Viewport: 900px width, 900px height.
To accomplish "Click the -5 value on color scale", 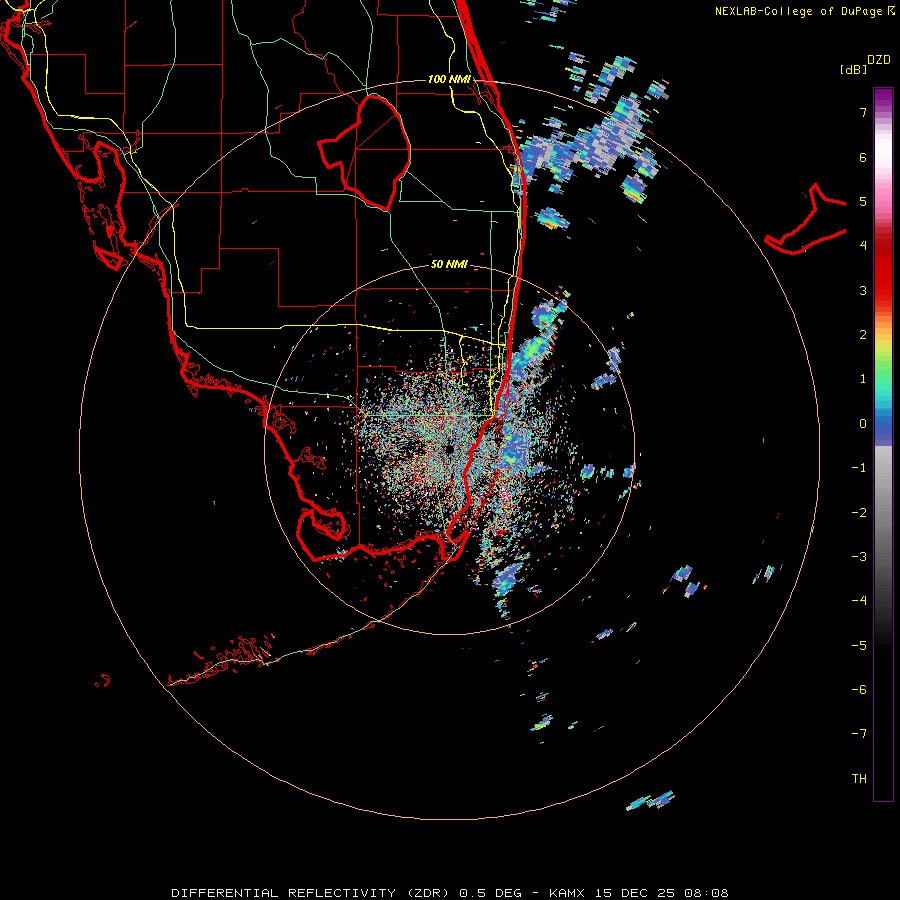I will click(859, 646).
